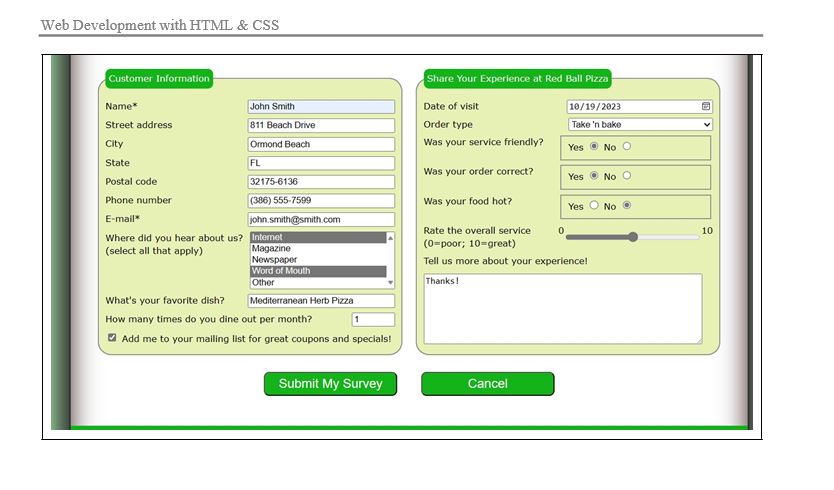Click the State field containing FL
Viewport: 834px width, 490px height.
click(321, 163)
